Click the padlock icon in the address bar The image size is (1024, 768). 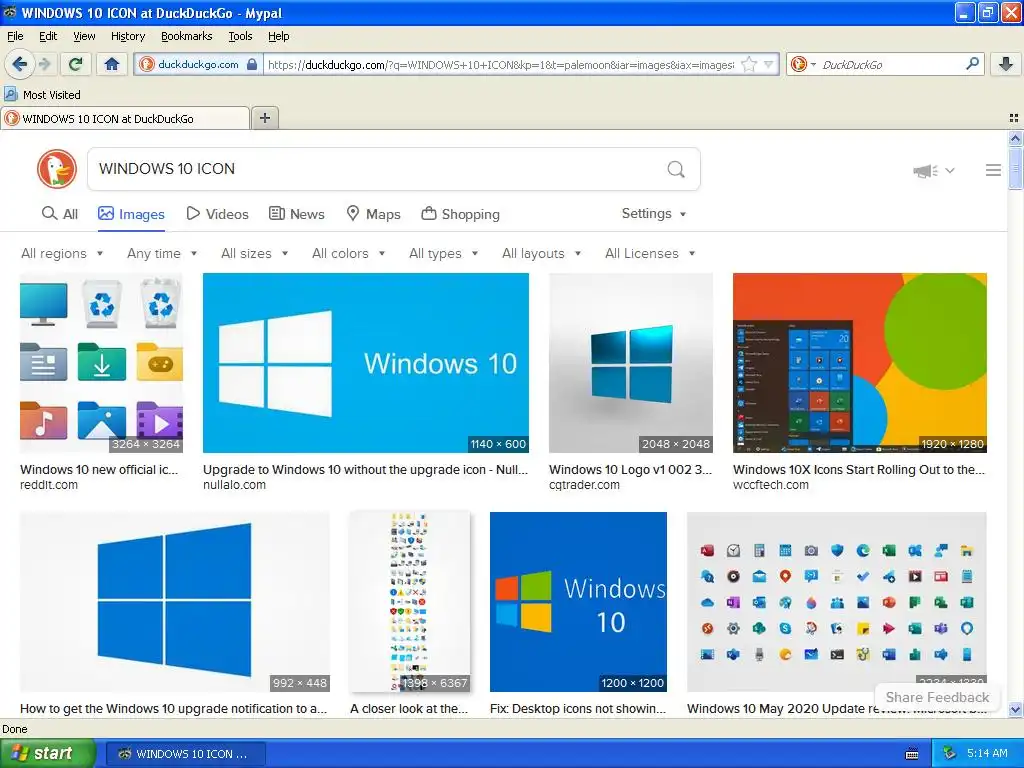coord(251,64)
